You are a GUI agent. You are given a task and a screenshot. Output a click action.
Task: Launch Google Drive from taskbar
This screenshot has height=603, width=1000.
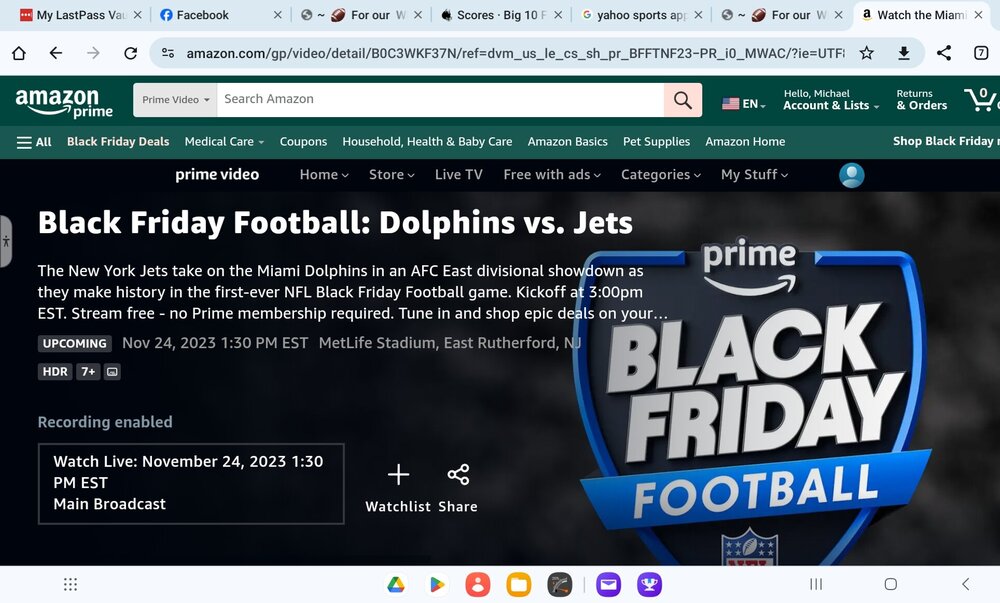(x=396, y=584)
